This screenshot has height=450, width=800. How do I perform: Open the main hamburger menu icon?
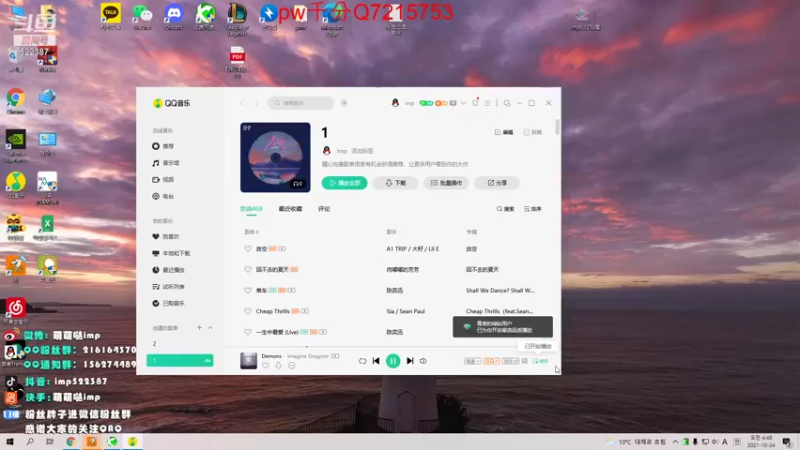point(488,103)
